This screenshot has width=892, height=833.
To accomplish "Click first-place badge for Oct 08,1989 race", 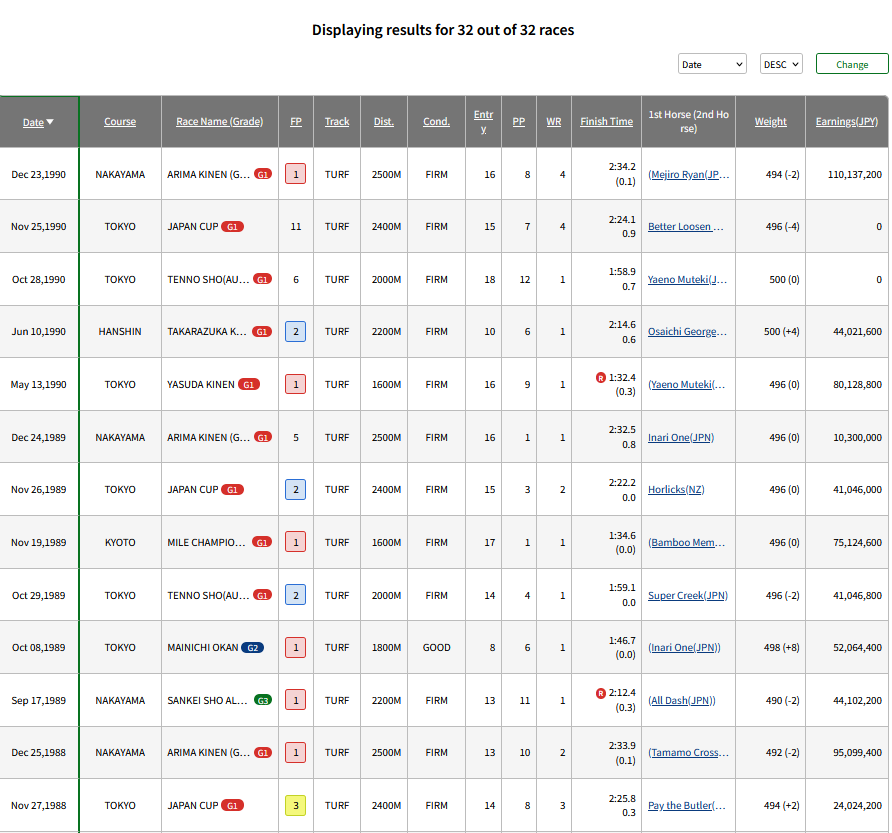I will [296, 648].
